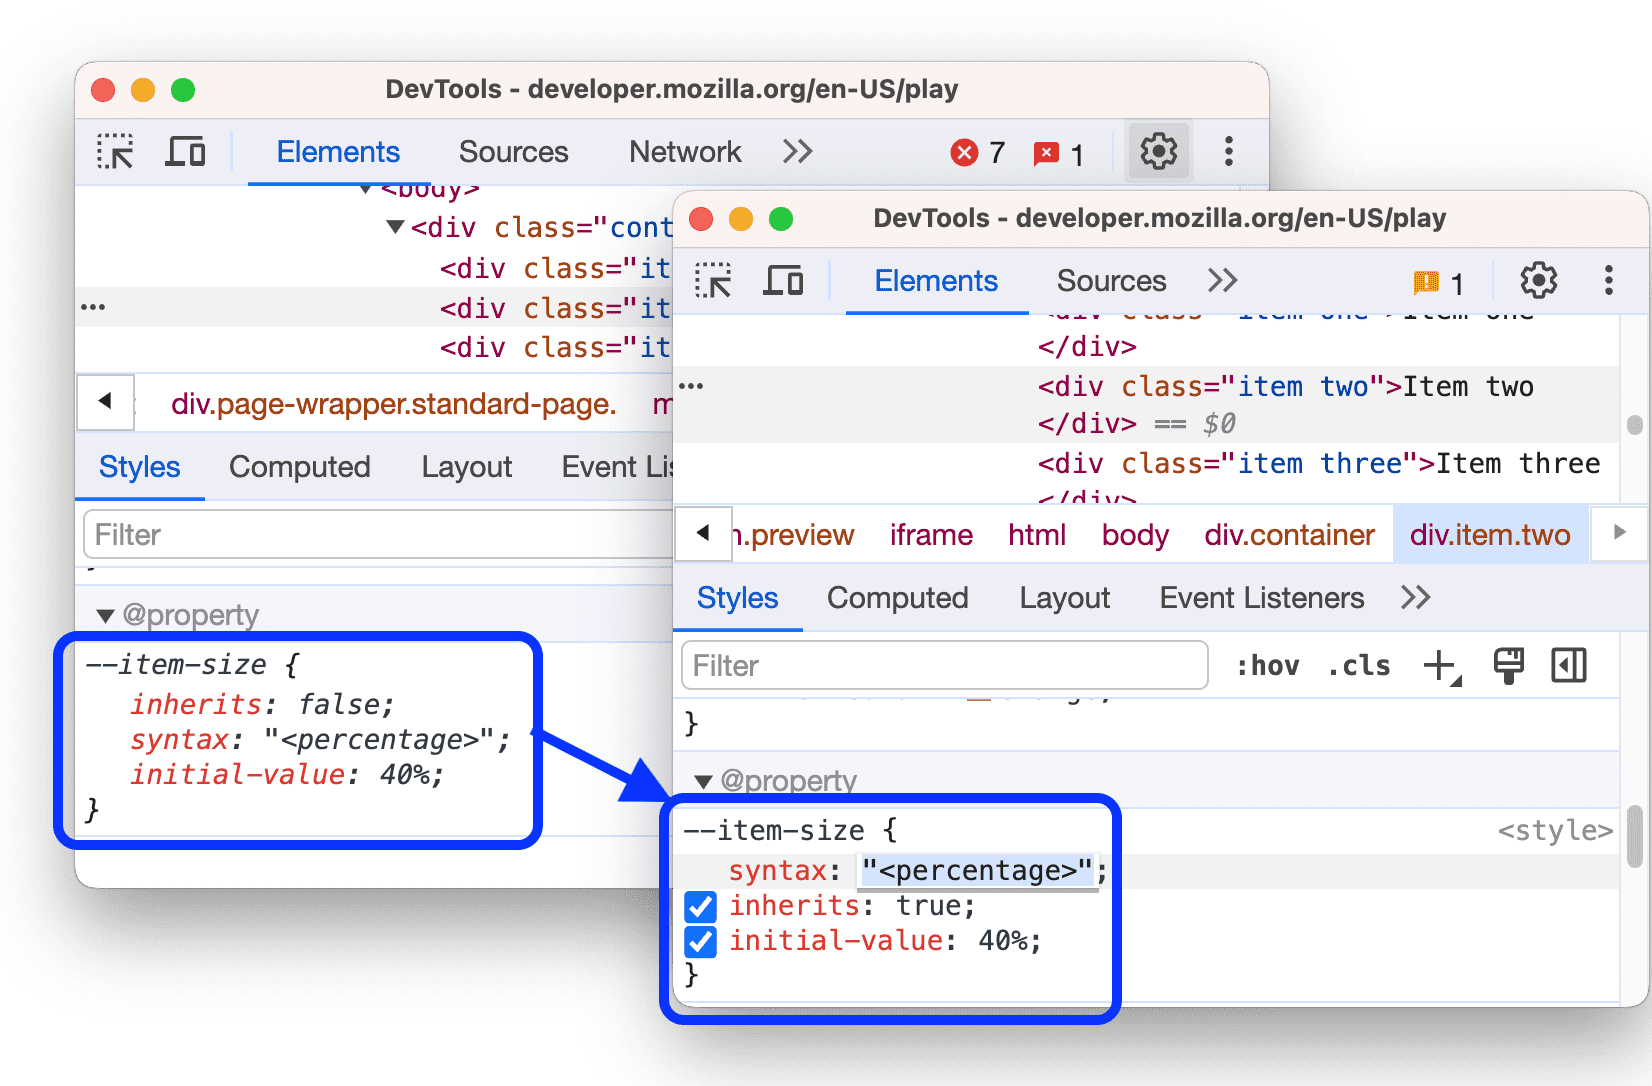Click the print media emulation brush icon
Screen dimensions: 1652x1086
[x=1508, y=665]
